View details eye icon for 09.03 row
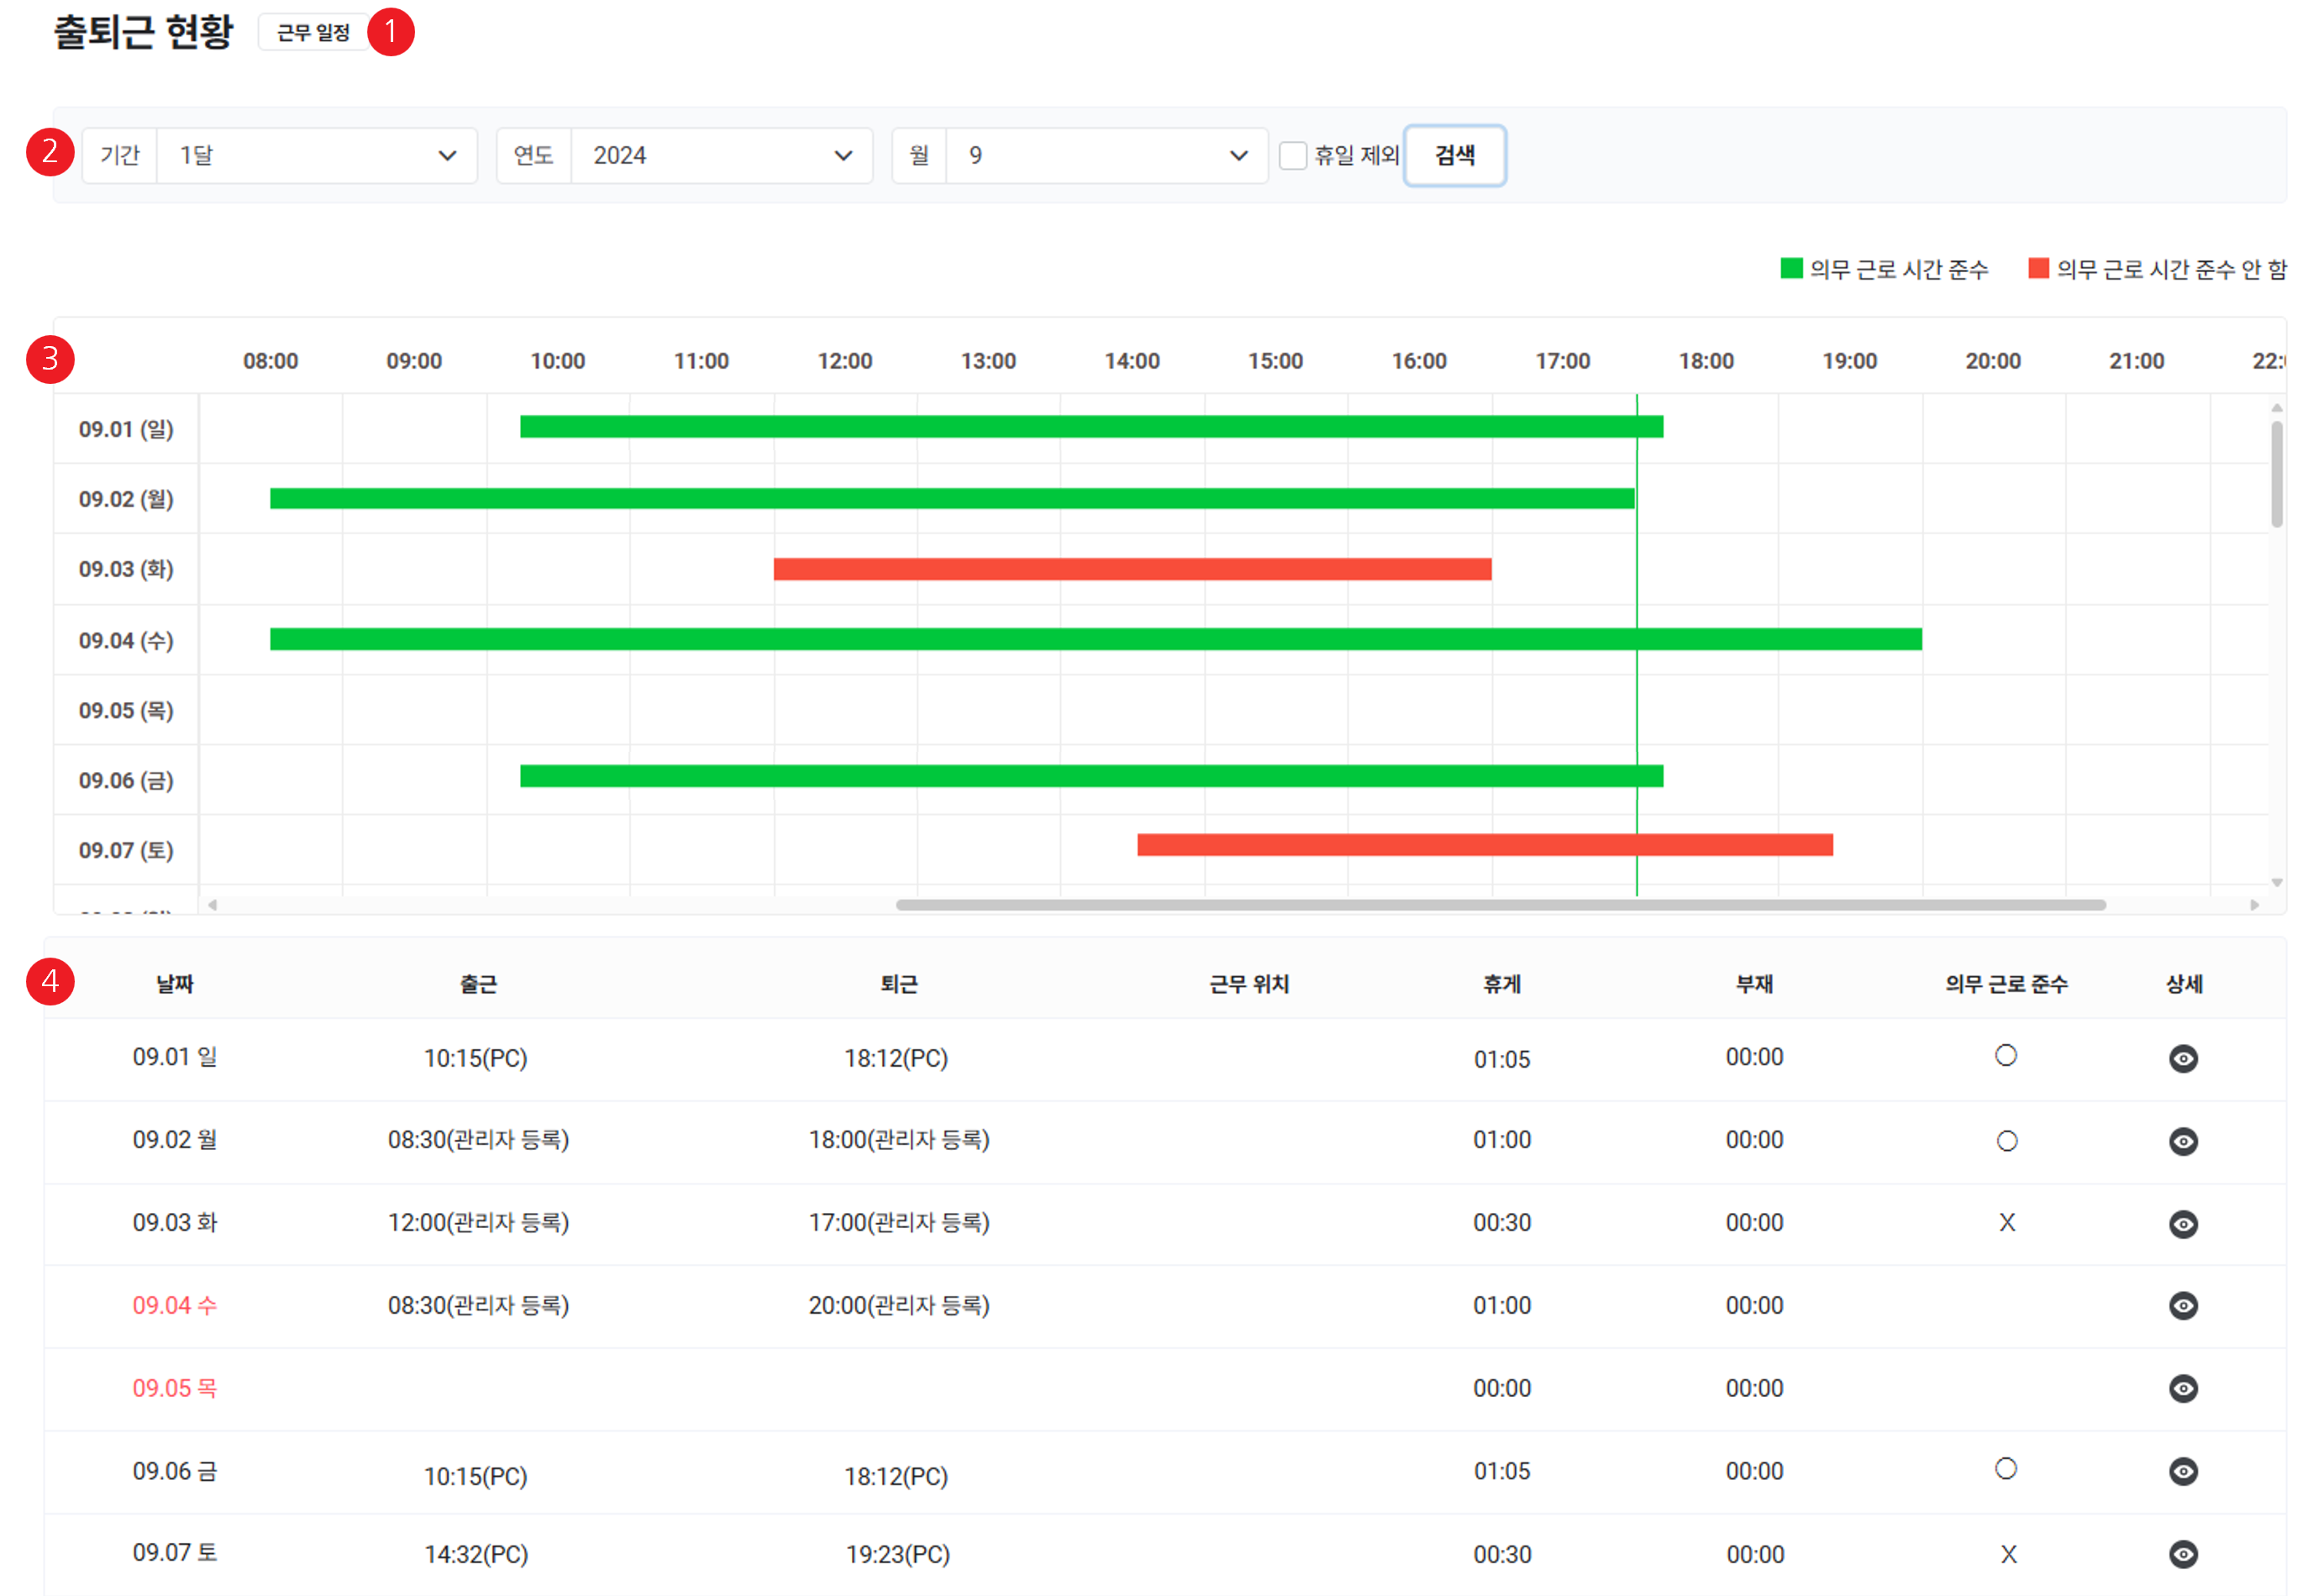2313x1596 pixels. [x=2182, y=1224]
